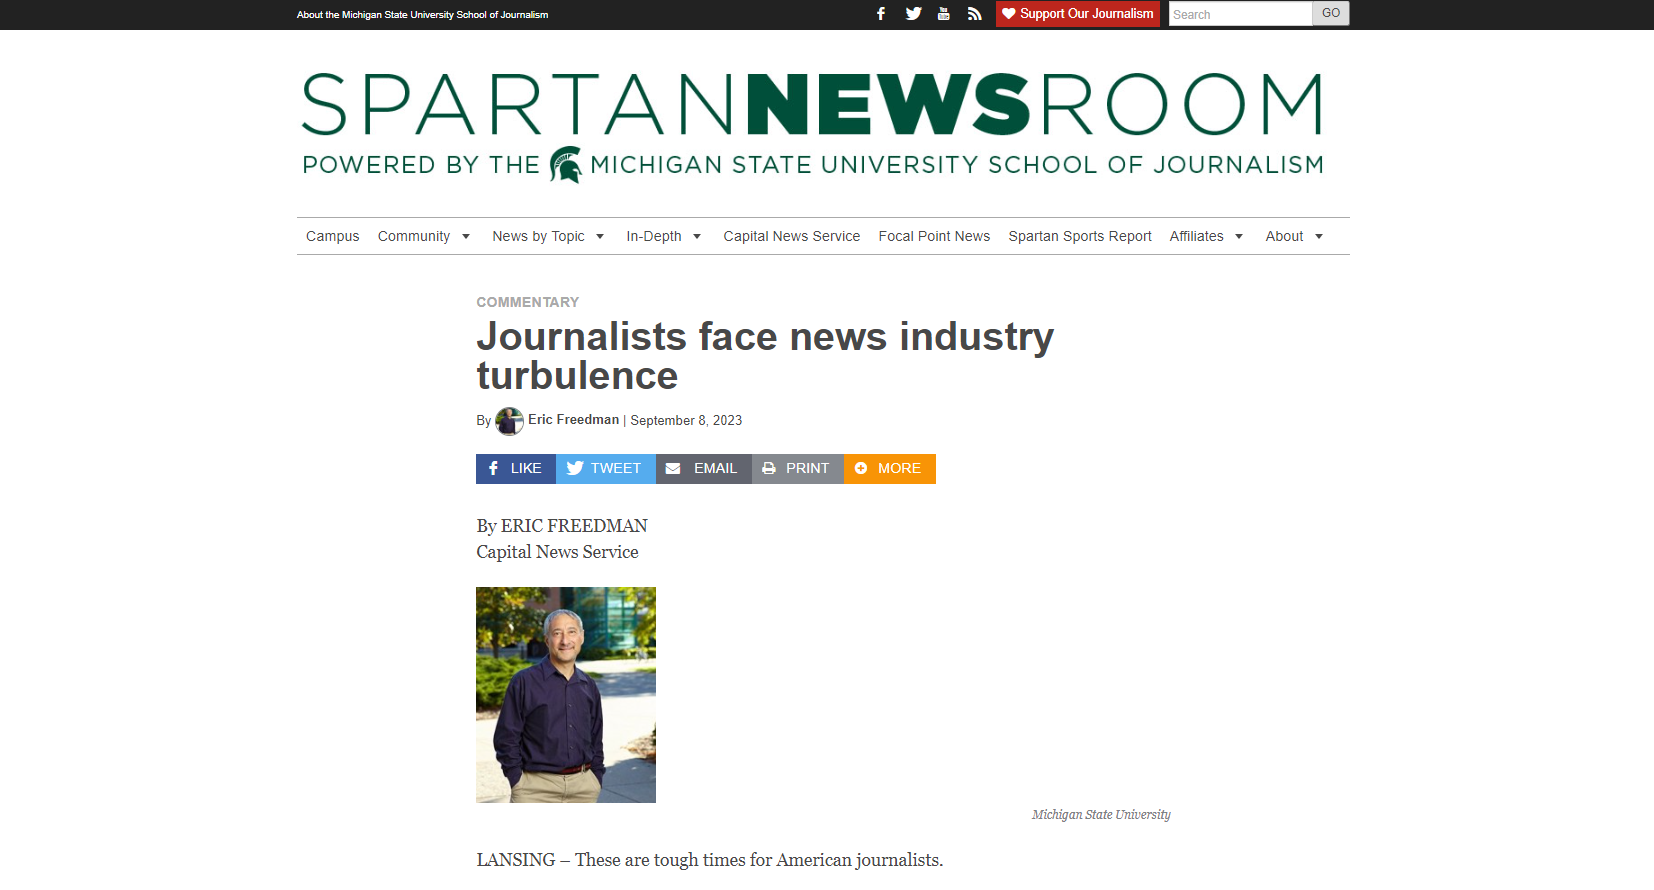This screenshot has height=890, width=1654.
Task: Open Eric Freedman author link
Action: tap(573, 420)
